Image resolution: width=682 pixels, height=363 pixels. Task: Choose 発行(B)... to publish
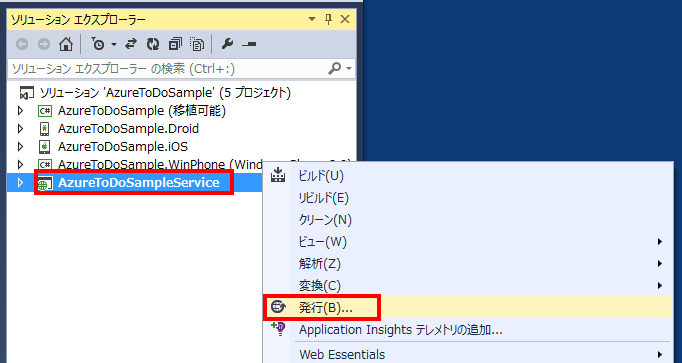(x=468, y=308)
